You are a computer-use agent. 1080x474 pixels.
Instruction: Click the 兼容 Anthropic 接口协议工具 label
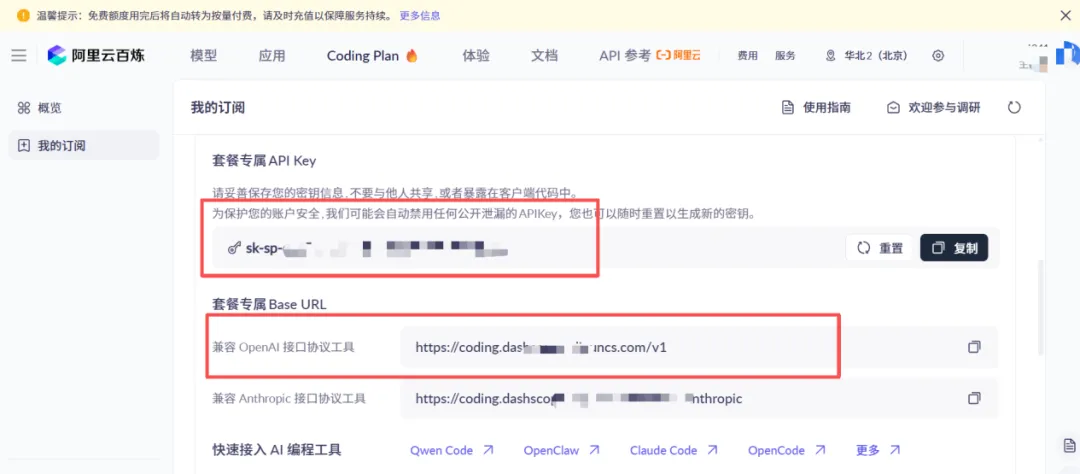[289, 398]
